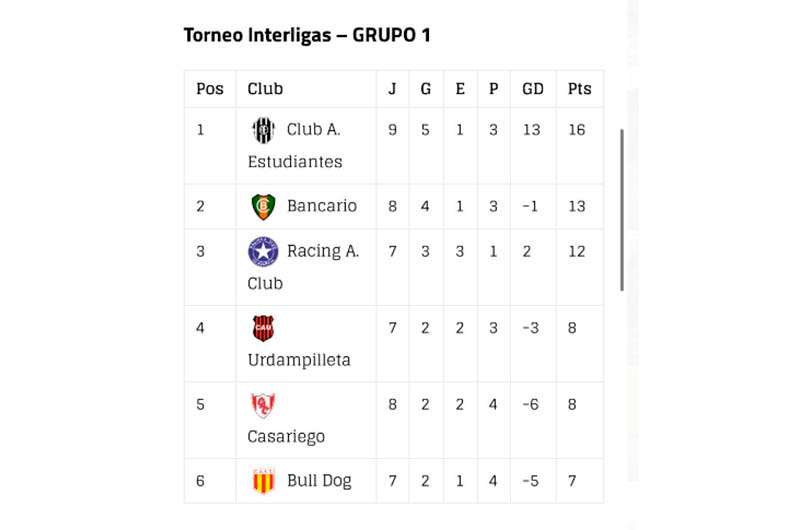Click the 16 points cell for Estudiantes
Screen dimensions: 800x530
coord(577,130)
